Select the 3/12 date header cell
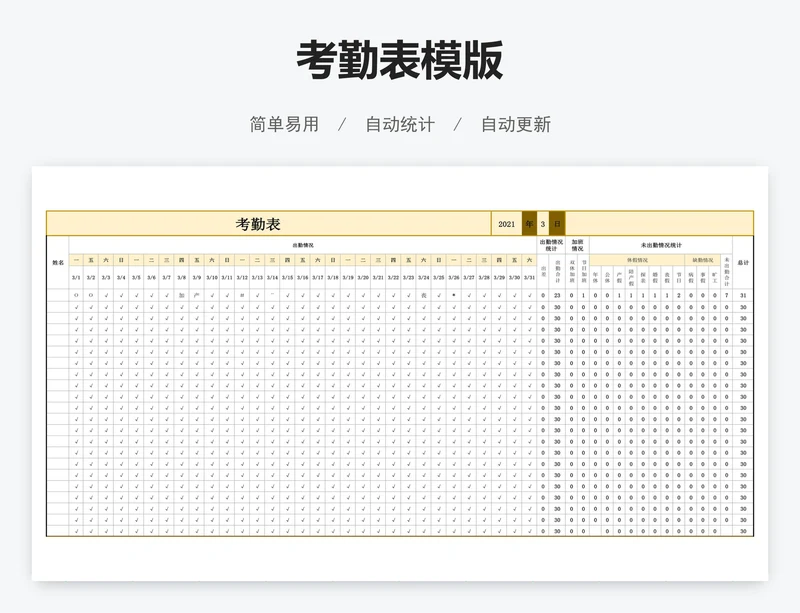800x613 pixels. pos(242,278)
